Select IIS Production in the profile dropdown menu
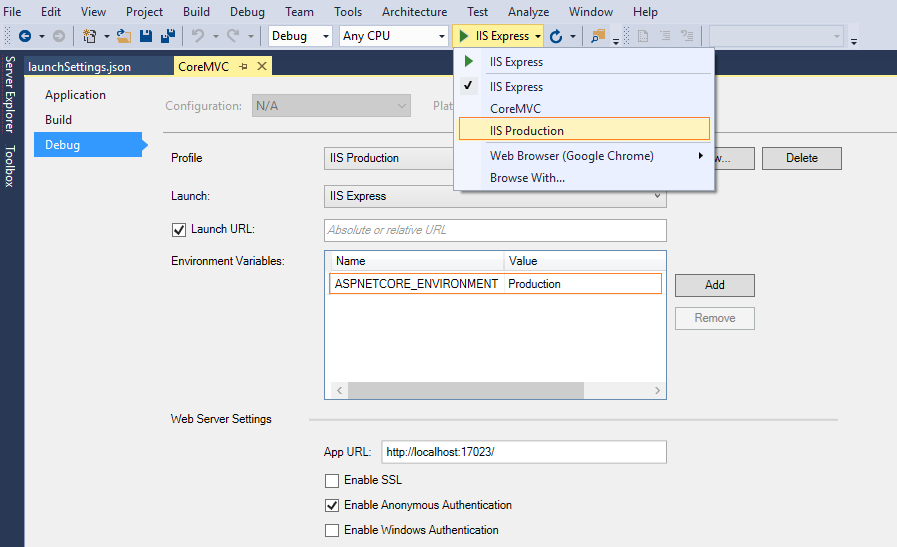 (x=584, y=129)
